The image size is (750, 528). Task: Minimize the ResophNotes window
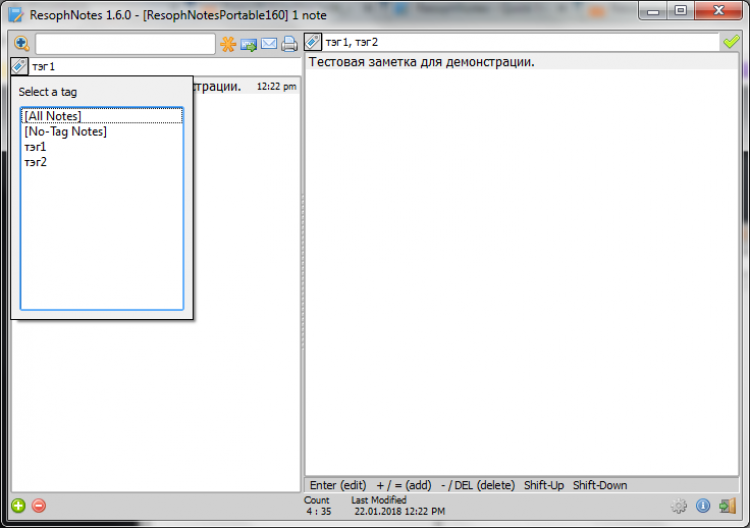click(653, 11)
